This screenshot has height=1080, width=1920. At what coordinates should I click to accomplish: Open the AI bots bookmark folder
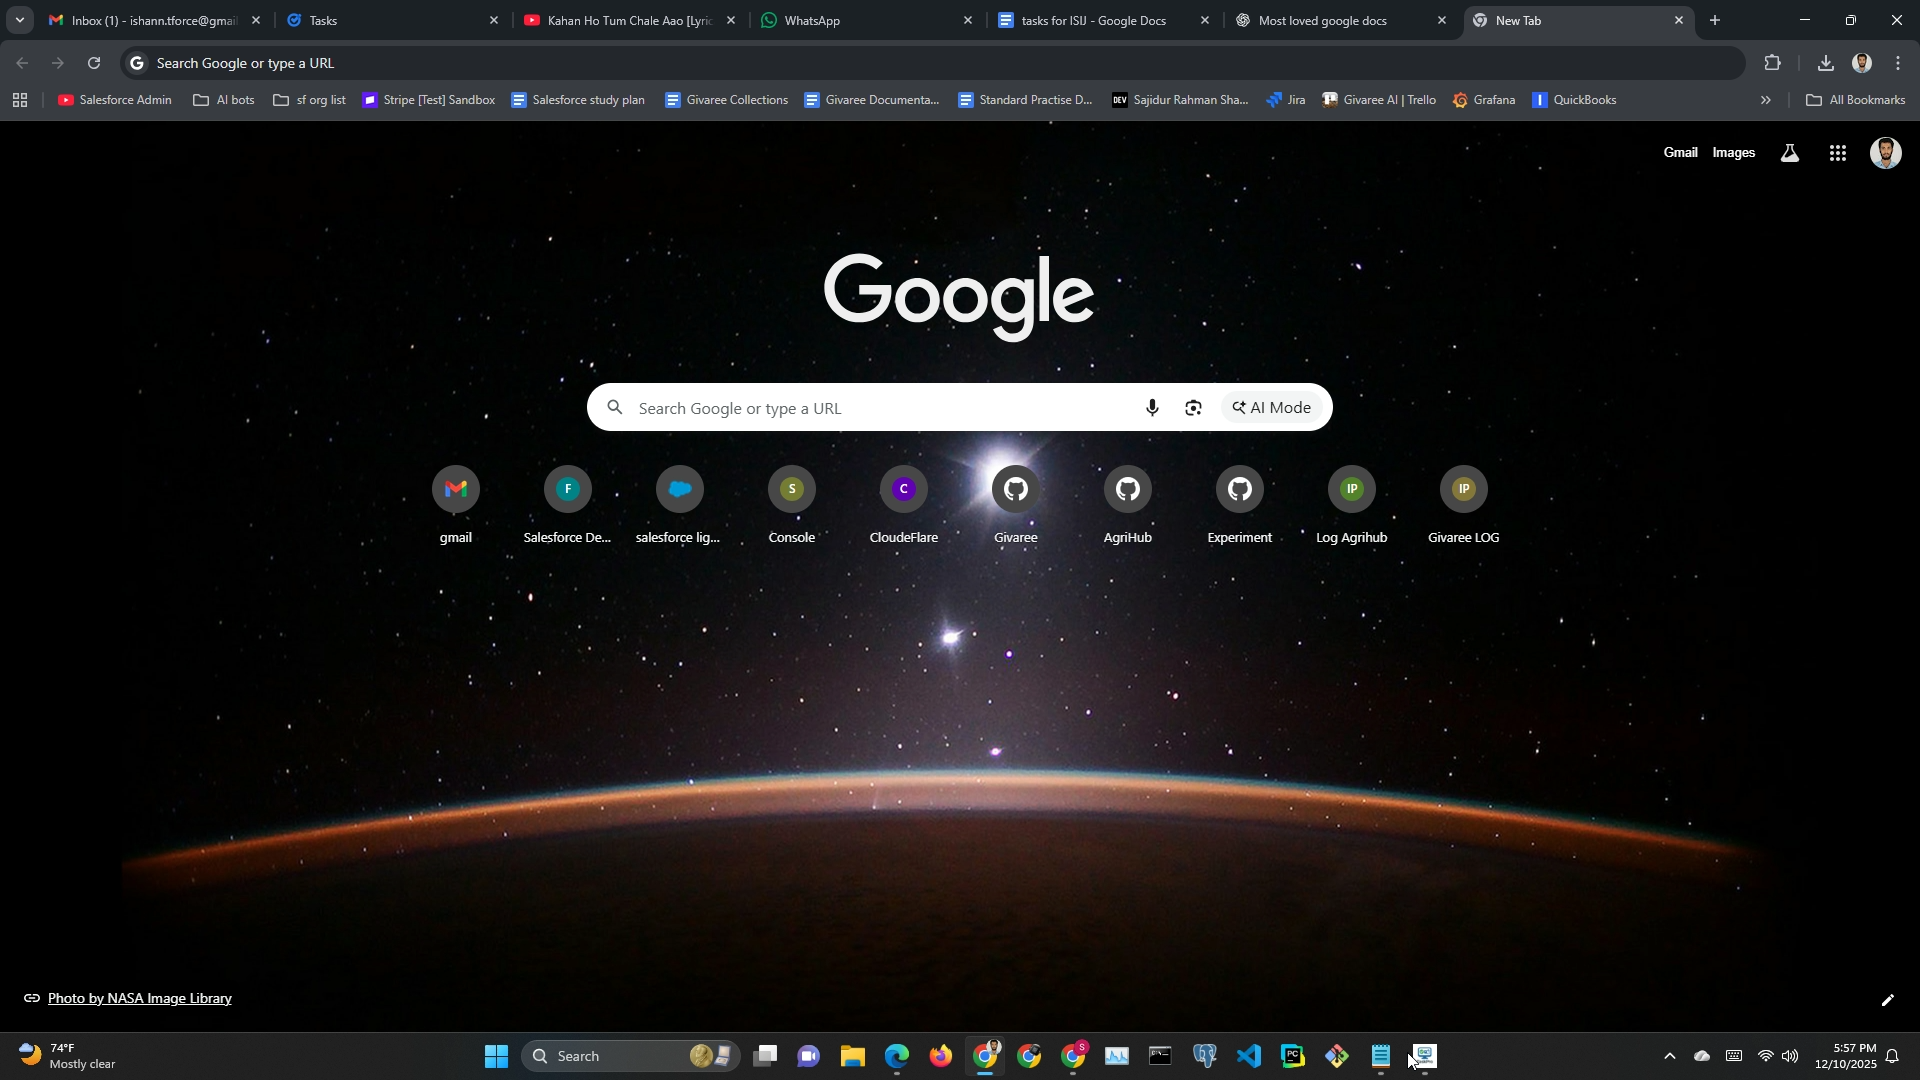tap(224, 100)
